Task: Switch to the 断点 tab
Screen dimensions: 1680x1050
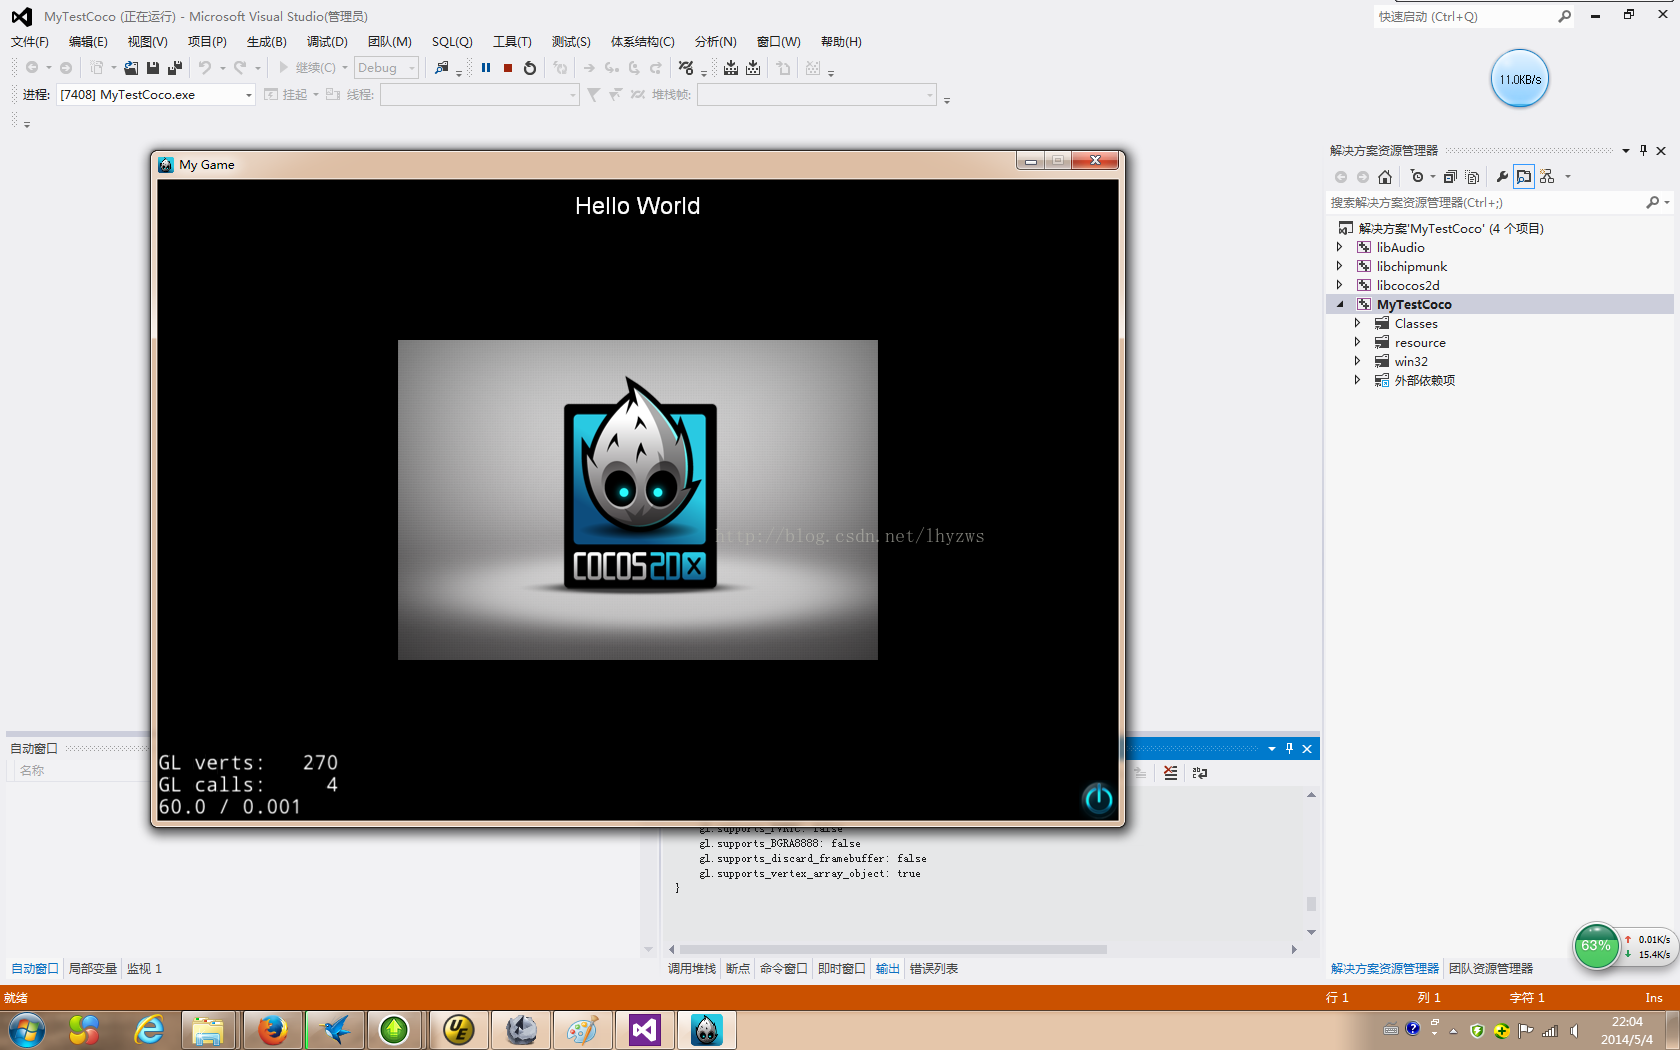Action: pos(738,969)
